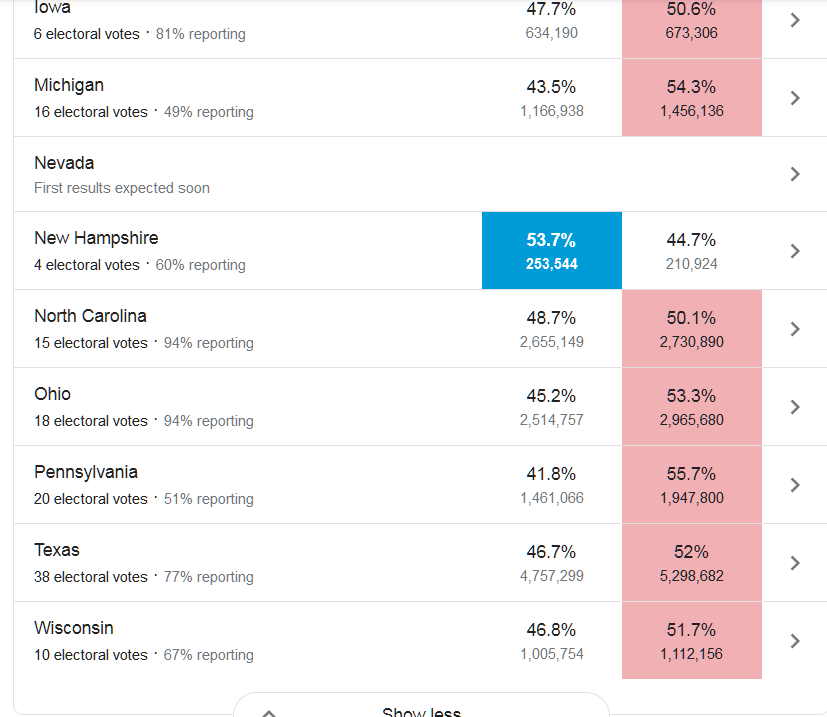Click Ohio's 53.3% highlighted result cell
This screenshot has height=717, width=827.
[x=691, y=407]
